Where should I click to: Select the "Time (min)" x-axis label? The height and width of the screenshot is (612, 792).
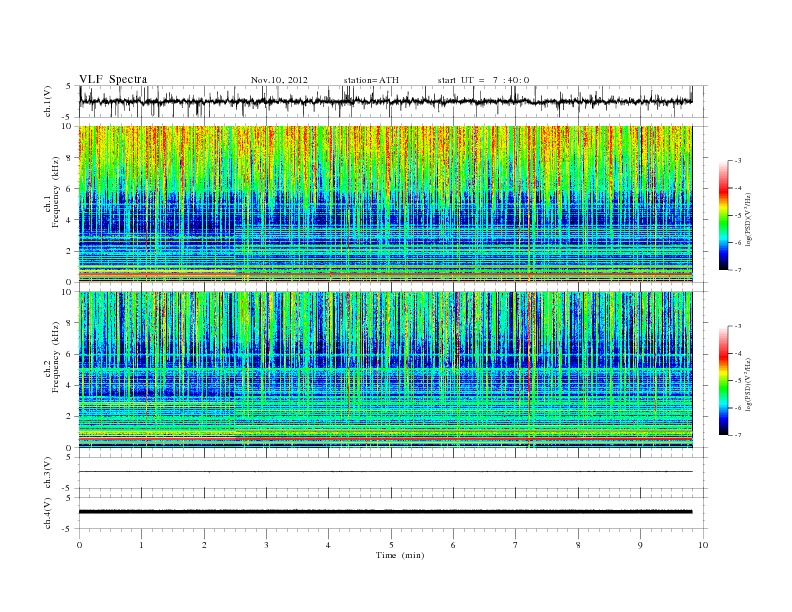(x=400, y=555)
